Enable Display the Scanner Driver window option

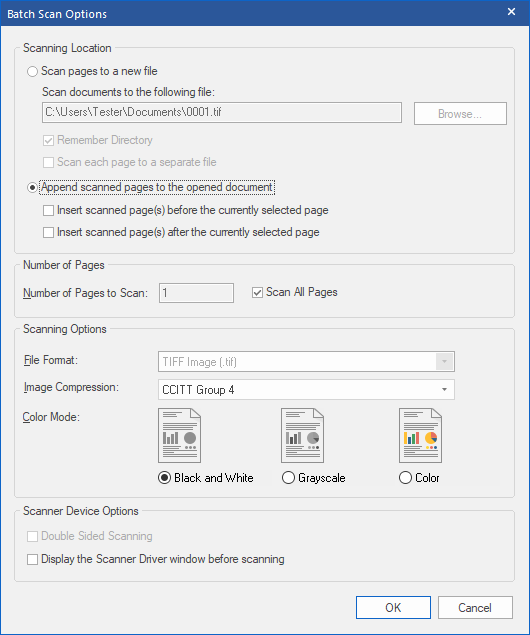pyautogui.click(x=32, y=559)
